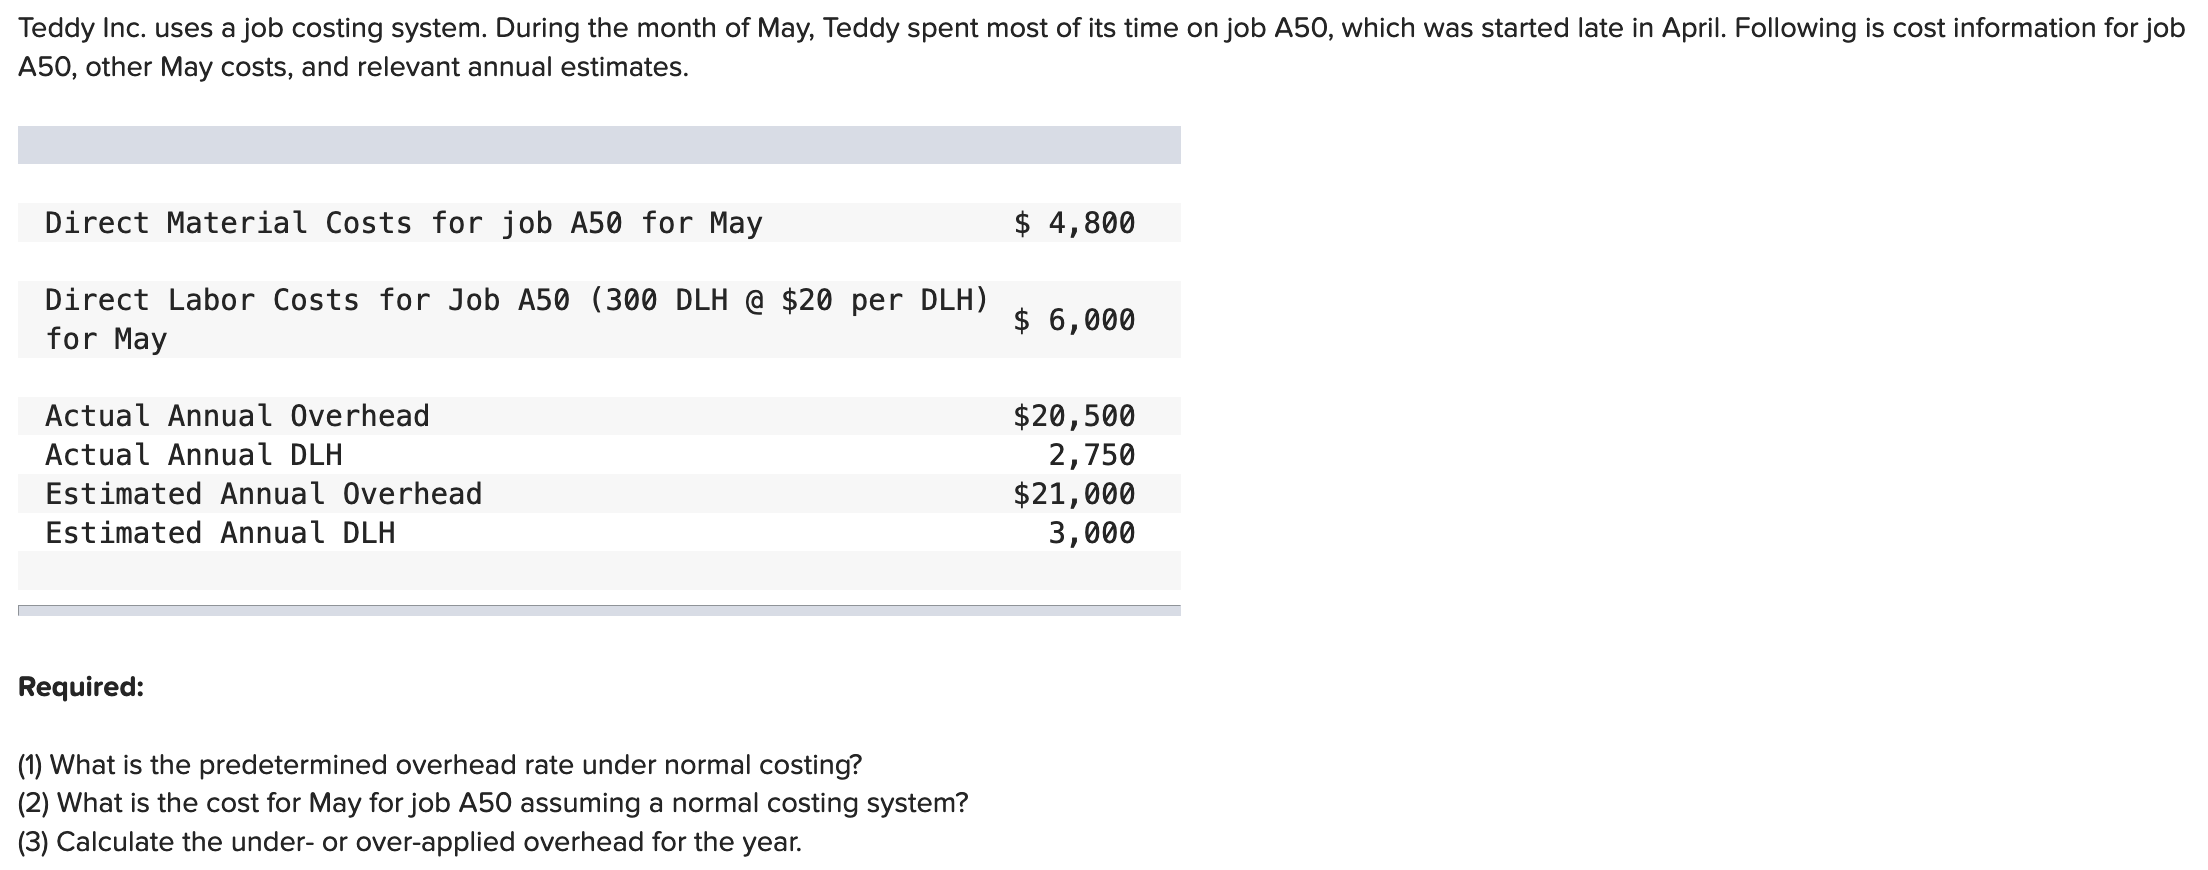Select the $20,500 actual overhead amount
The height and width of the screenshot is (870, 2208).
[x=1074, y=416]
